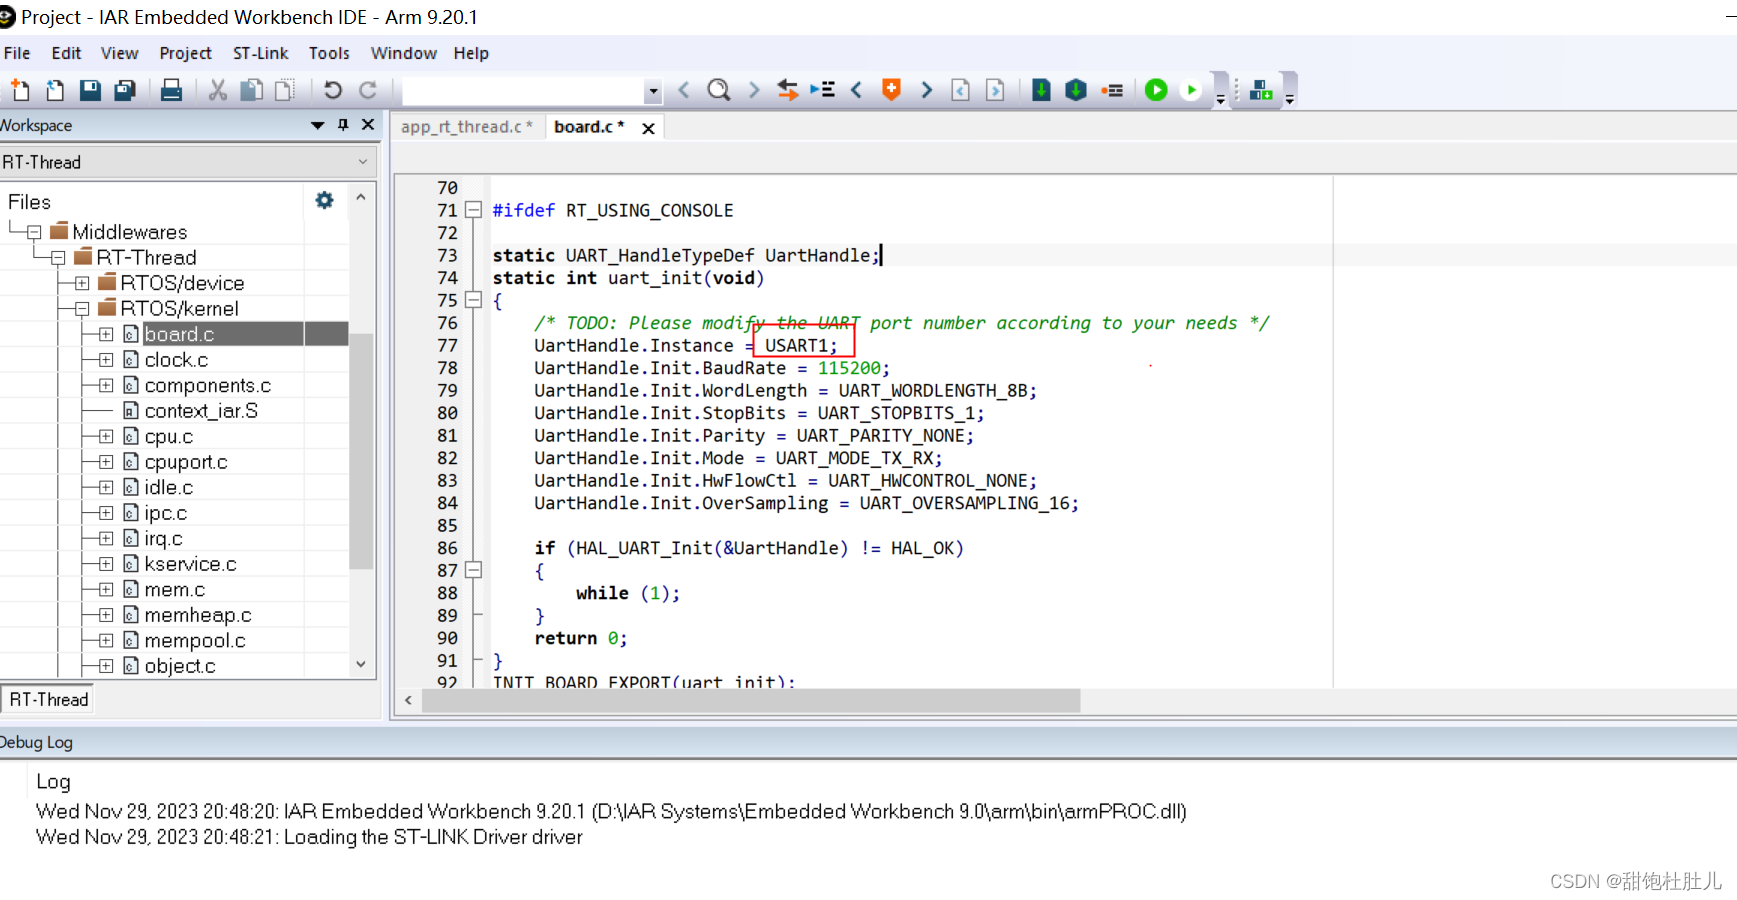Open the File menu
The height and width of the screenshot is (900, 1737).
pos(17,53)
